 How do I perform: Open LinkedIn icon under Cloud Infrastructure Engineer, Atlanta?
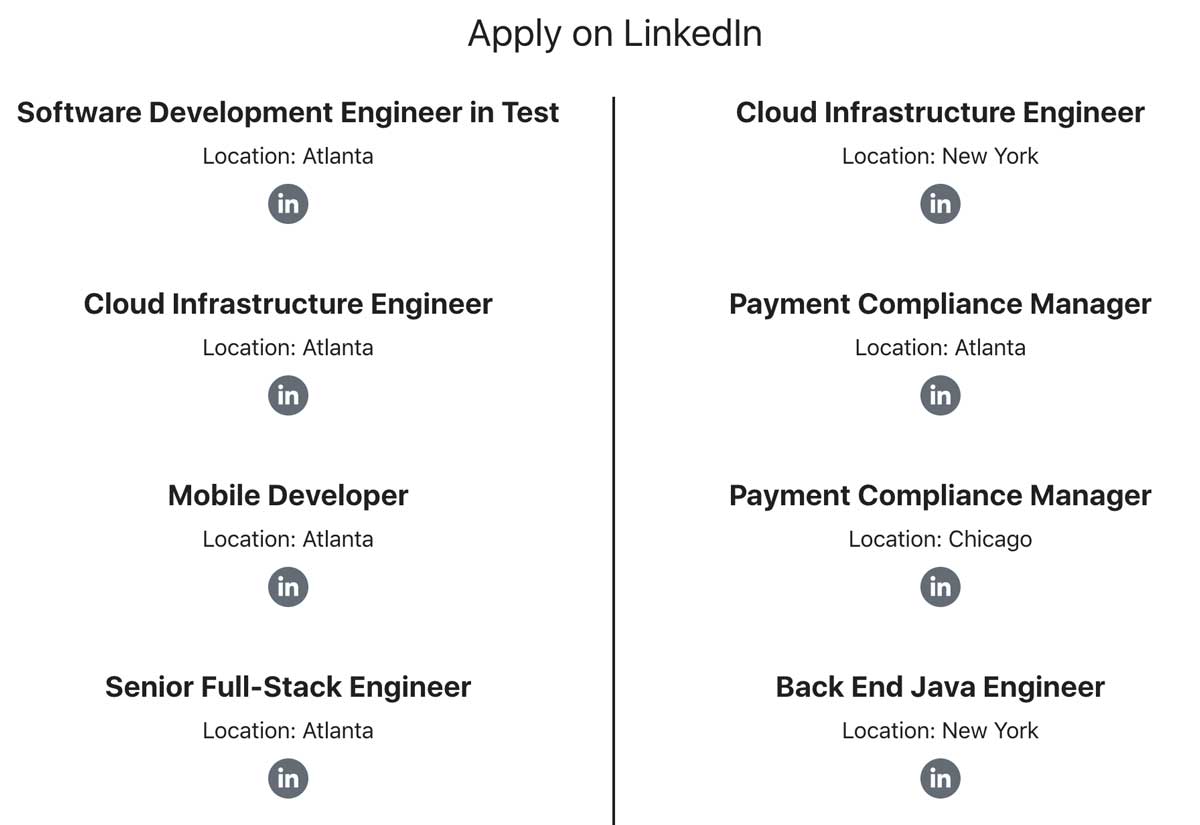click(x=288, y=395)
